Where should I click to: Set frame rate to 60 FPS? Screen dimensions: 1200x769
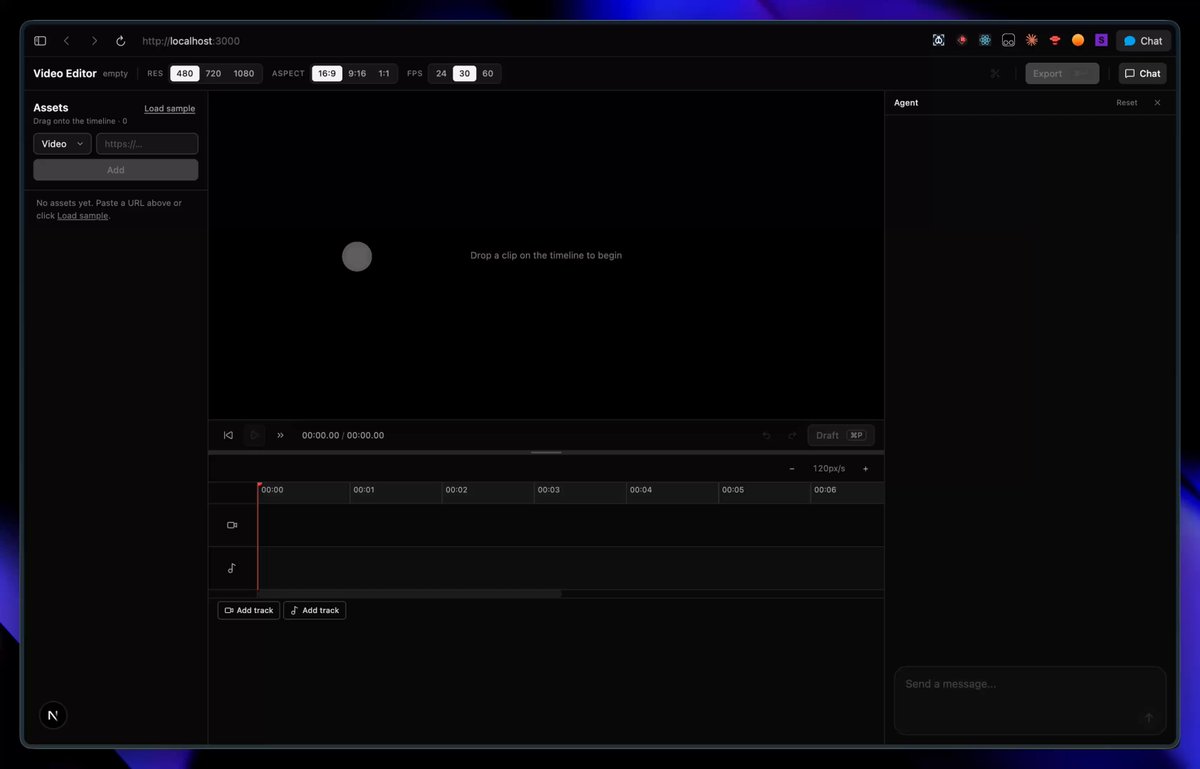(x=488, y=73)
